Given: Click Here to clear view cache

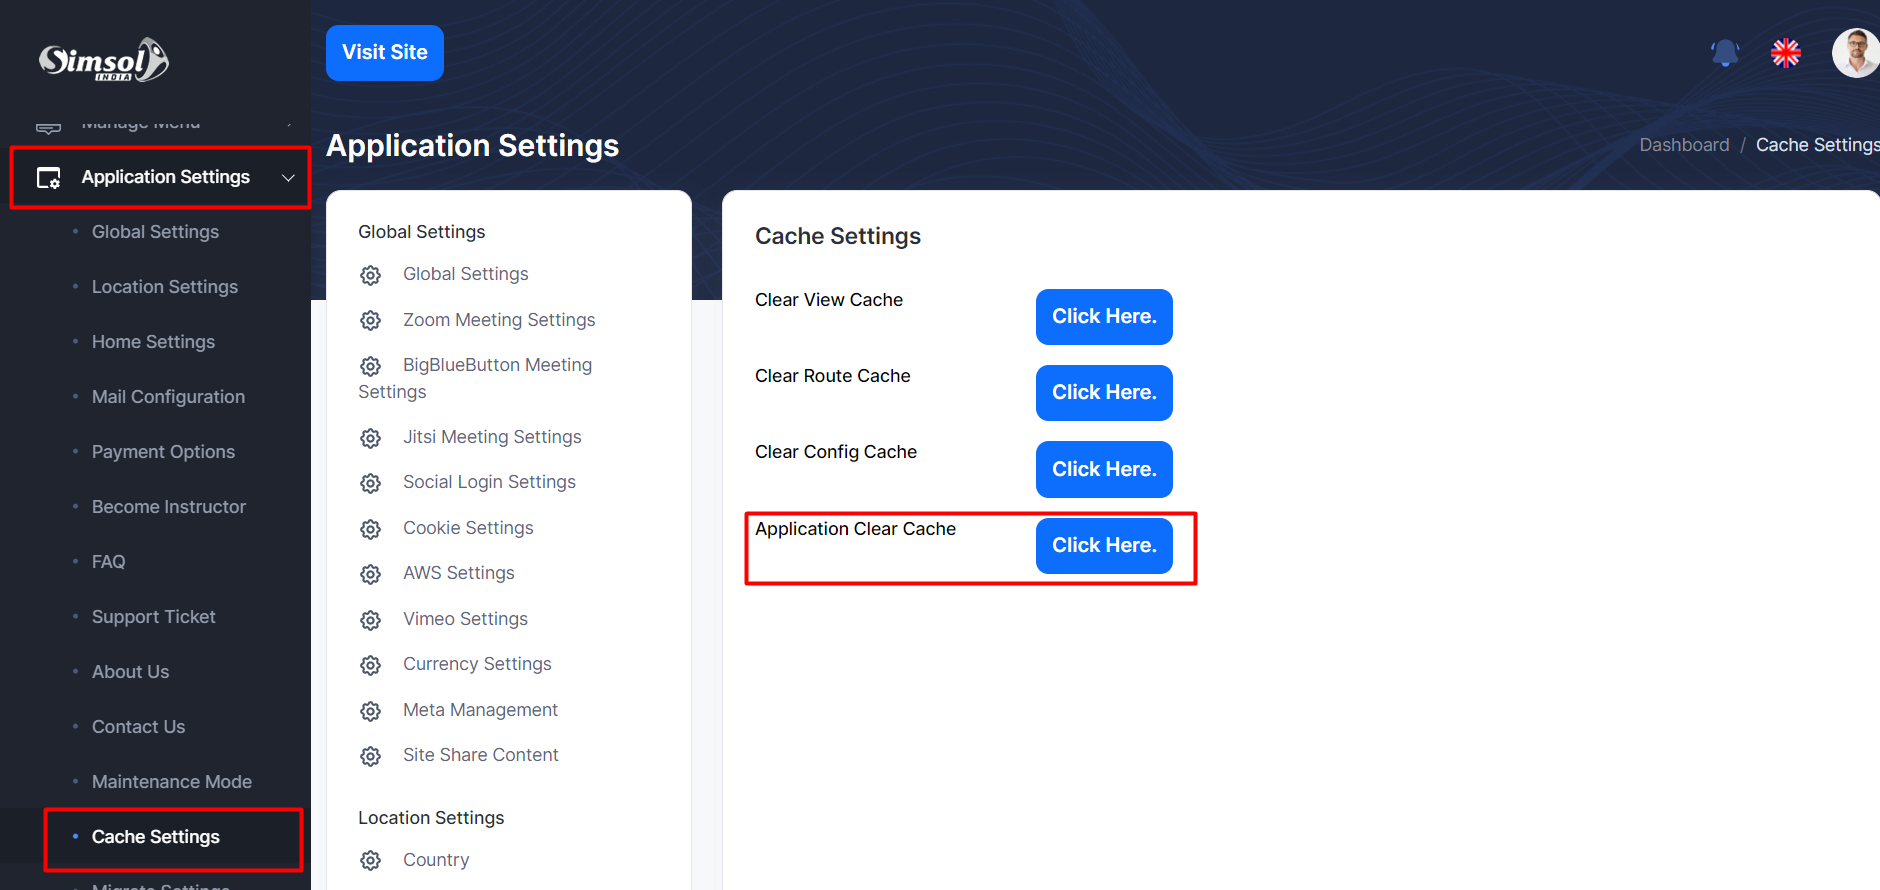Looking at the screenshot, I should [1104, 317].
